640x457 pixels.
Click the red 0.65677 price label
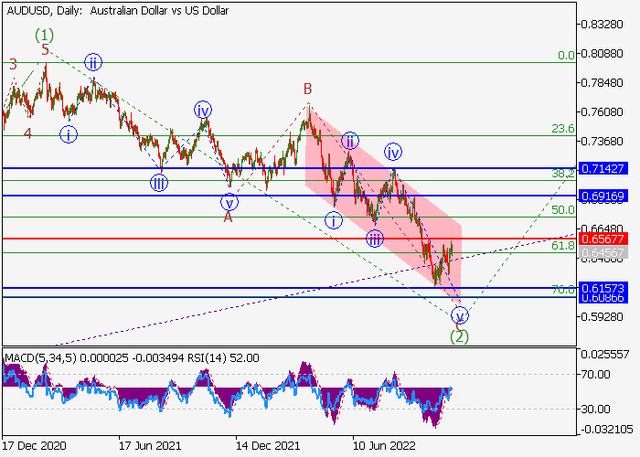tap(609, 239)
